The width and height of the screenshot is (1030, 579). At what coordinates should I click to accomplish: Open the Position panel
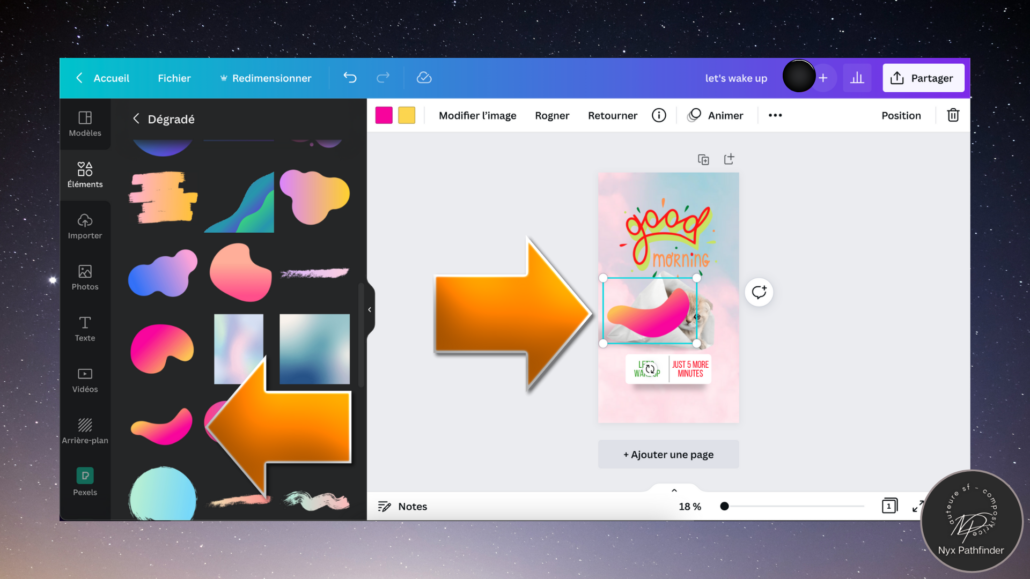click(901, 115)
